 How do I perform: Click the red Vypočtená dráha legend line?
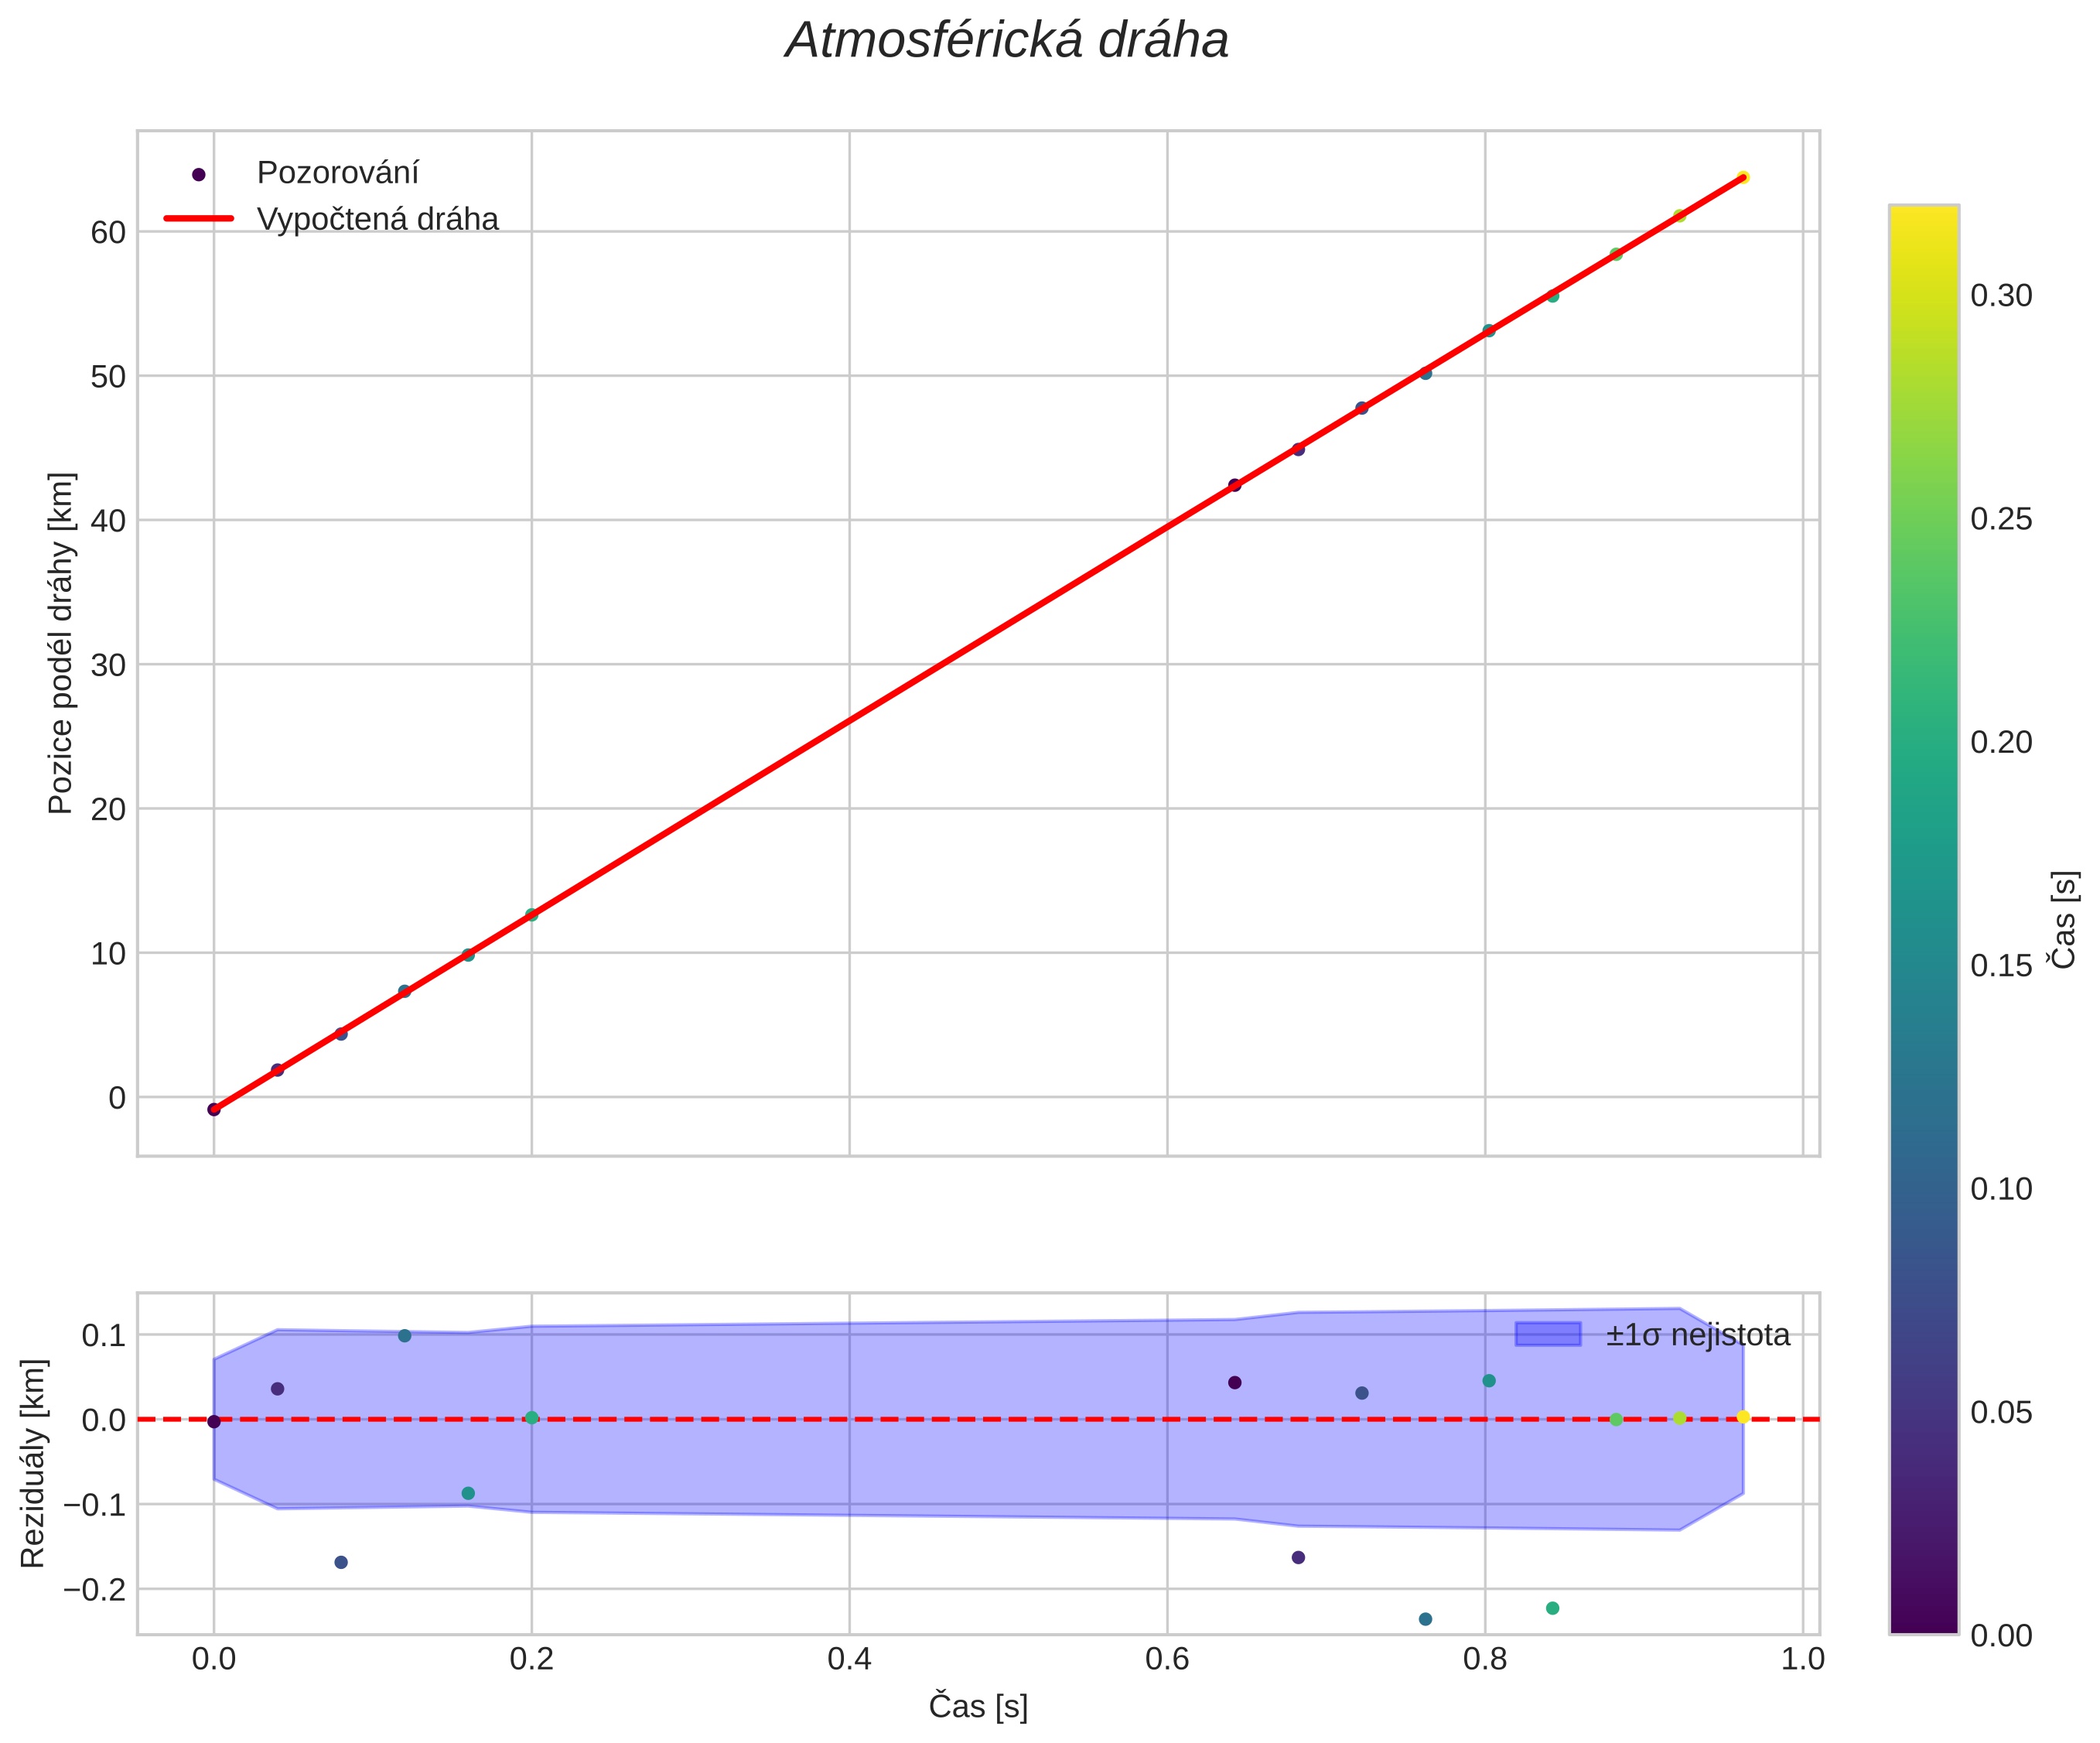[198, 219]
